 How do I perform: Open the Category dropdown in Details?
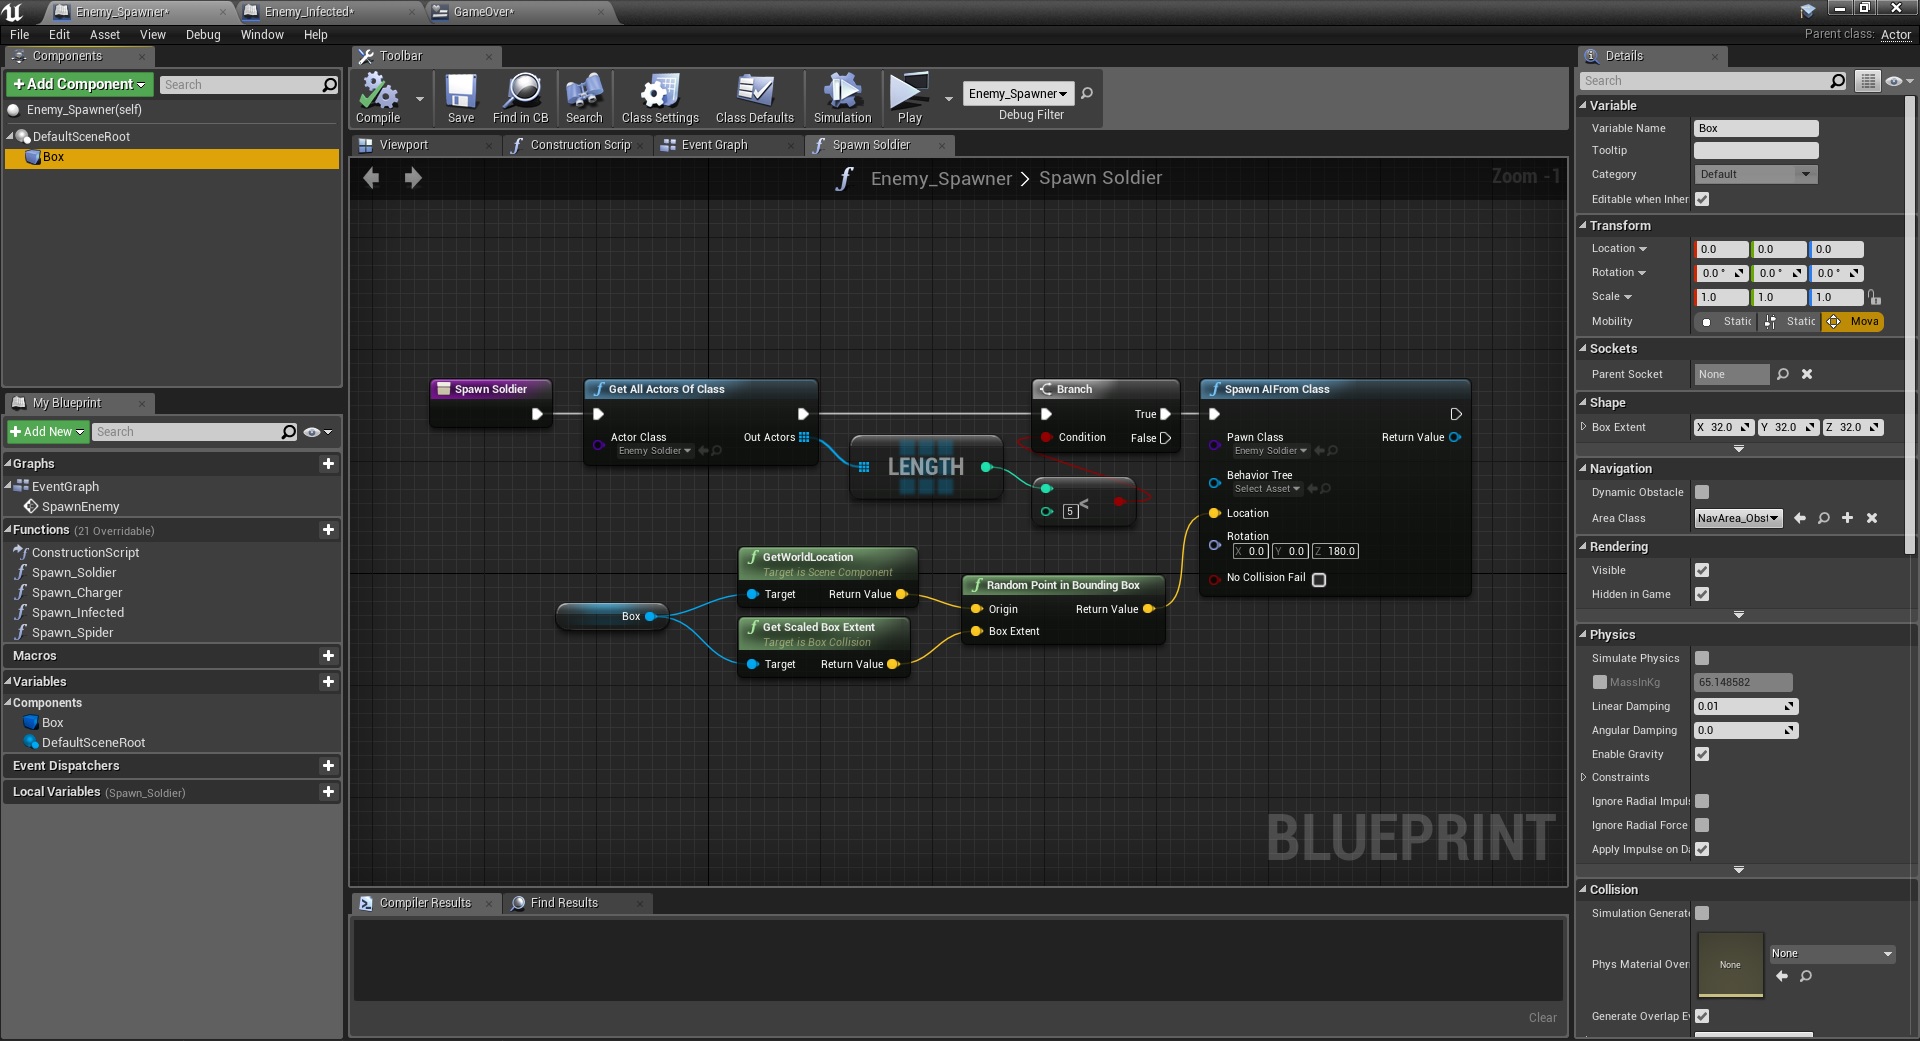click(x=1755, y=174)
